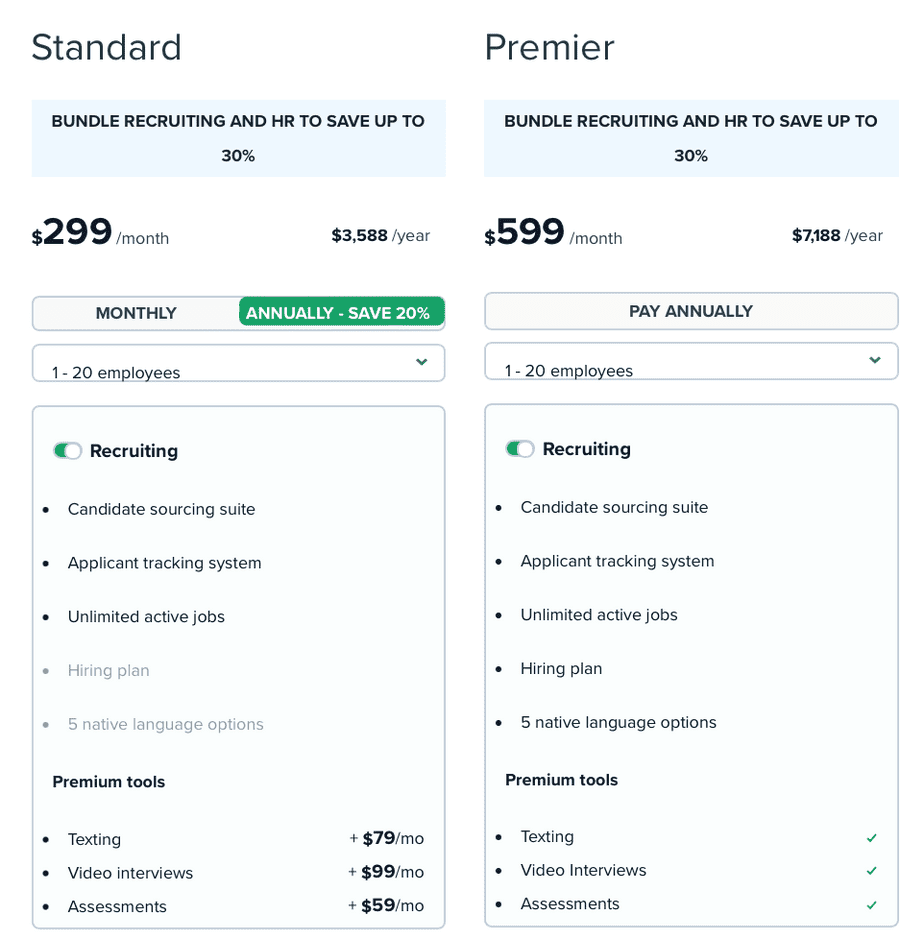Switch Standard billing to Monthly
924x939 pixels.
click(136, 313)
